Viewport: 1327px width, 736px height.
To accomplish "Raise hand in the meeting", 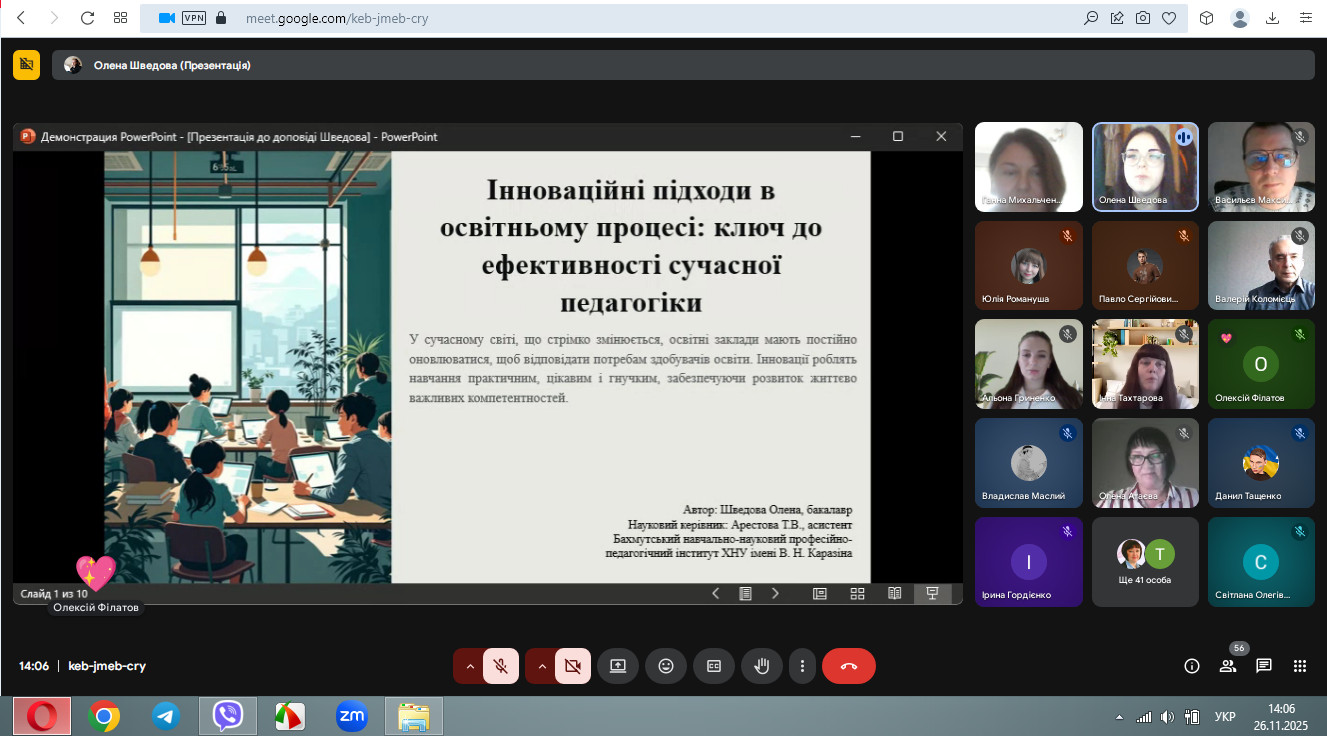I will pos(762,666).
